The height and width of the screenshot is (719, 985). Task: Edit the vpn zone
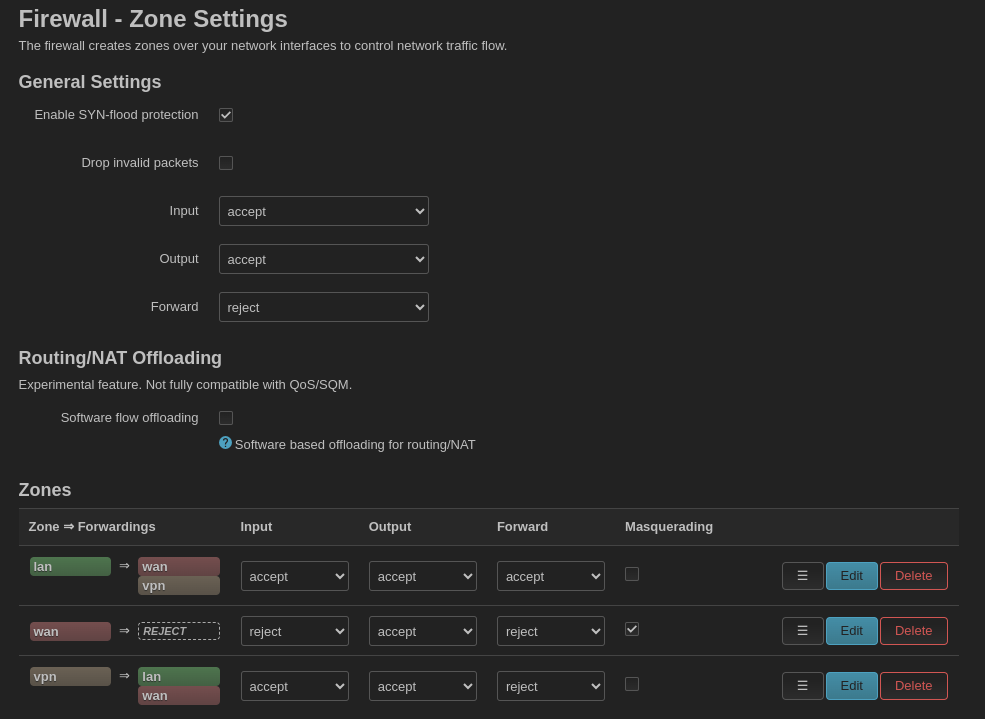(851, 686)
